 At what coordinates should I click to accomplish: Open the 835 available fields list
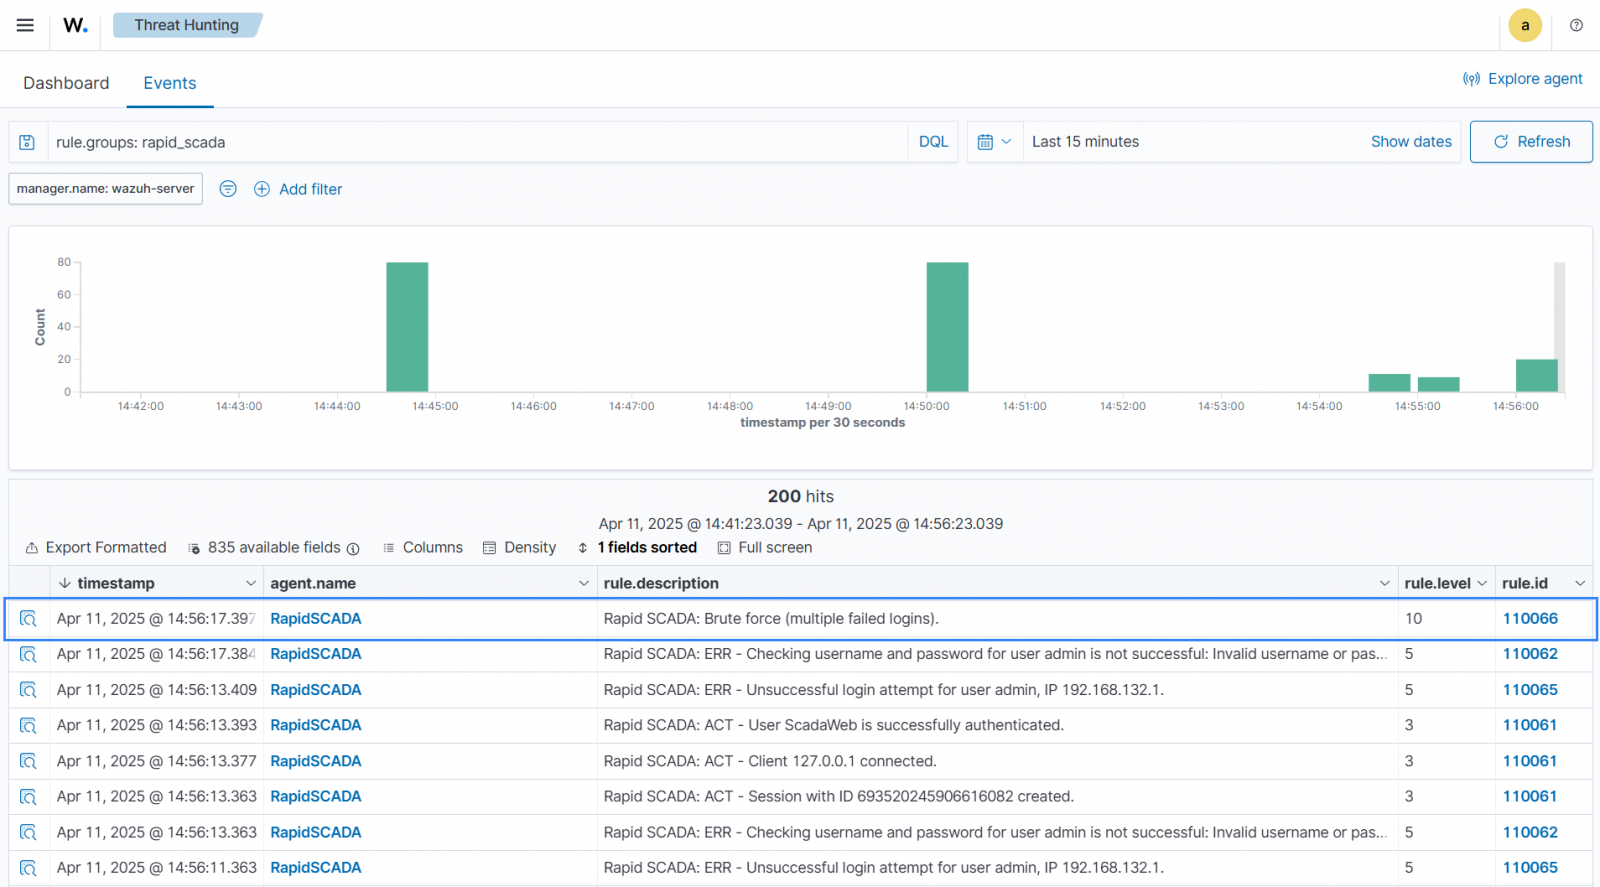tap(273, 548)
